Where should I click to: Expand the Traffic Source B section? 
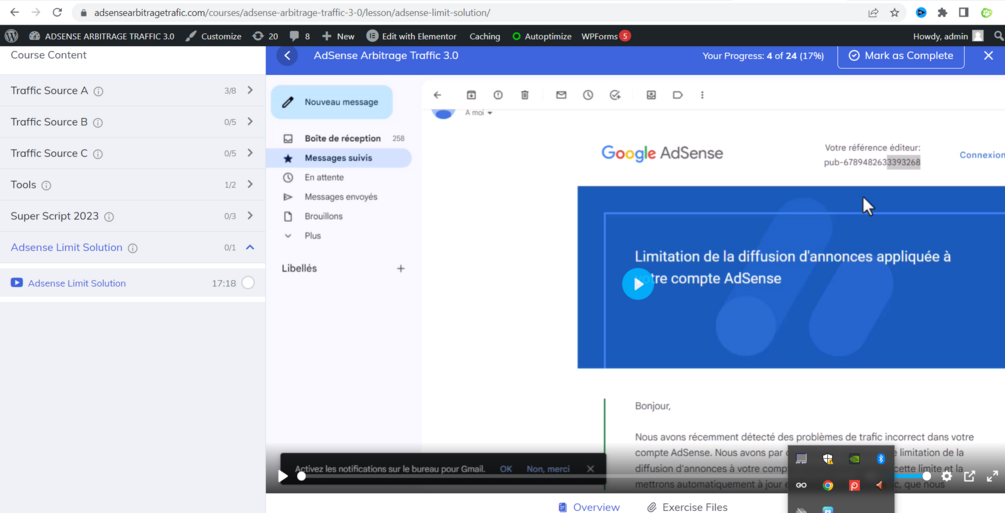pos(250,122)
